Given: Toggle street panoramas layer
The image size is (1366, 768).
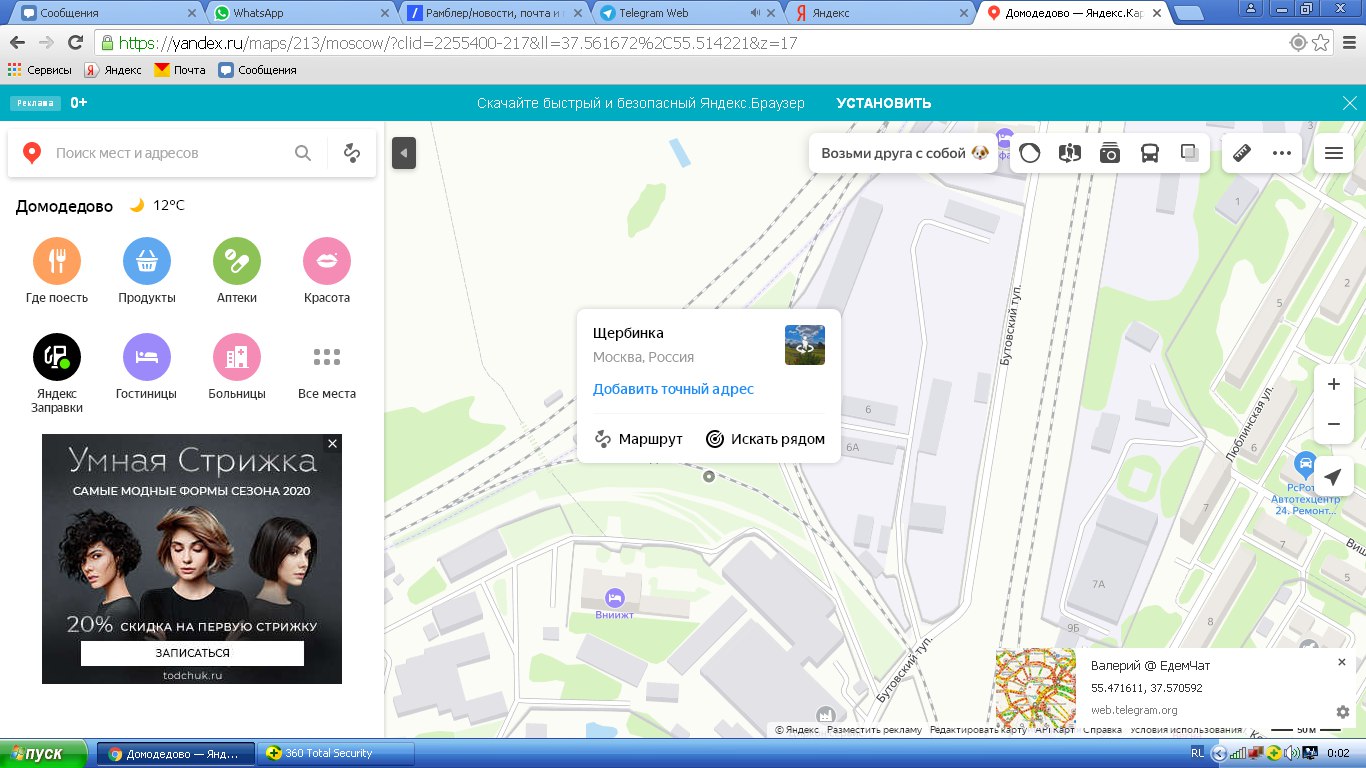Looking at the screenshot, I should (x=1070, y=153).
